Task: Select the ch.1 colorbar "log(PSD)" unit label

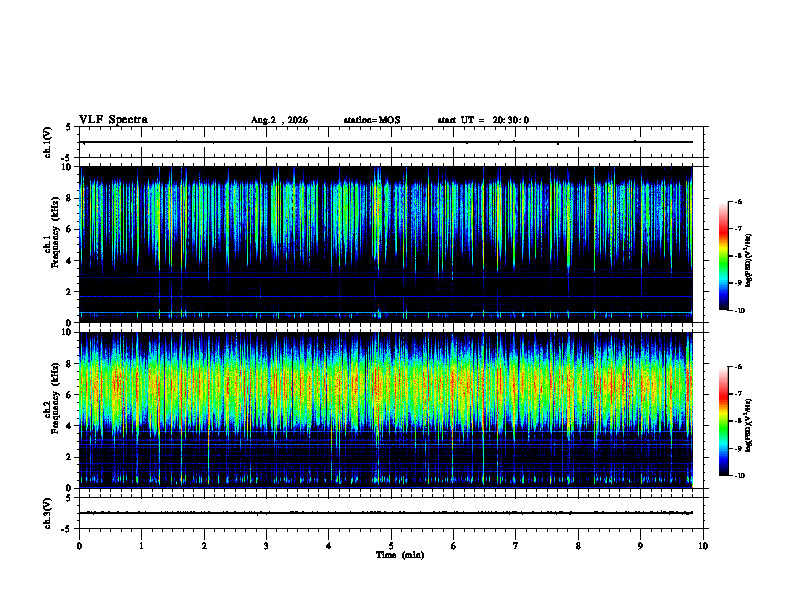Action: click(x=749, y=260)
